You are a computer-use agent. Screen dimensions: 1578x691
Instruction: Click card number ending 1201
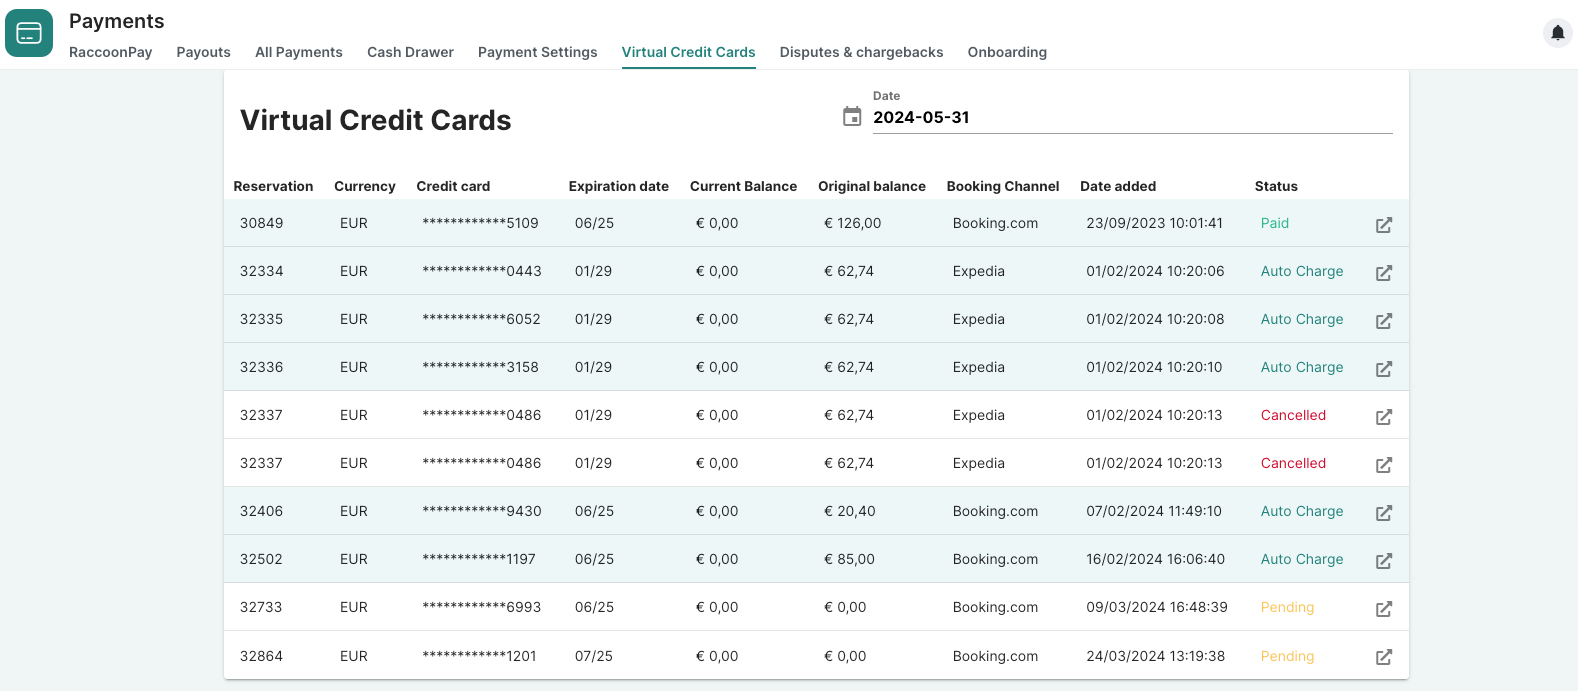(x=479, y=656)
